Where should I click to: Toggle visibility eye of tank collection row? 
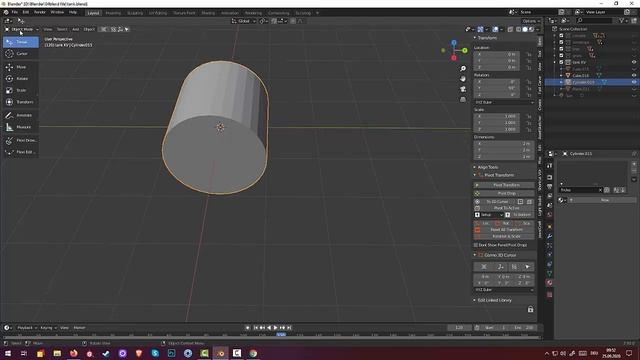[634, 62]
